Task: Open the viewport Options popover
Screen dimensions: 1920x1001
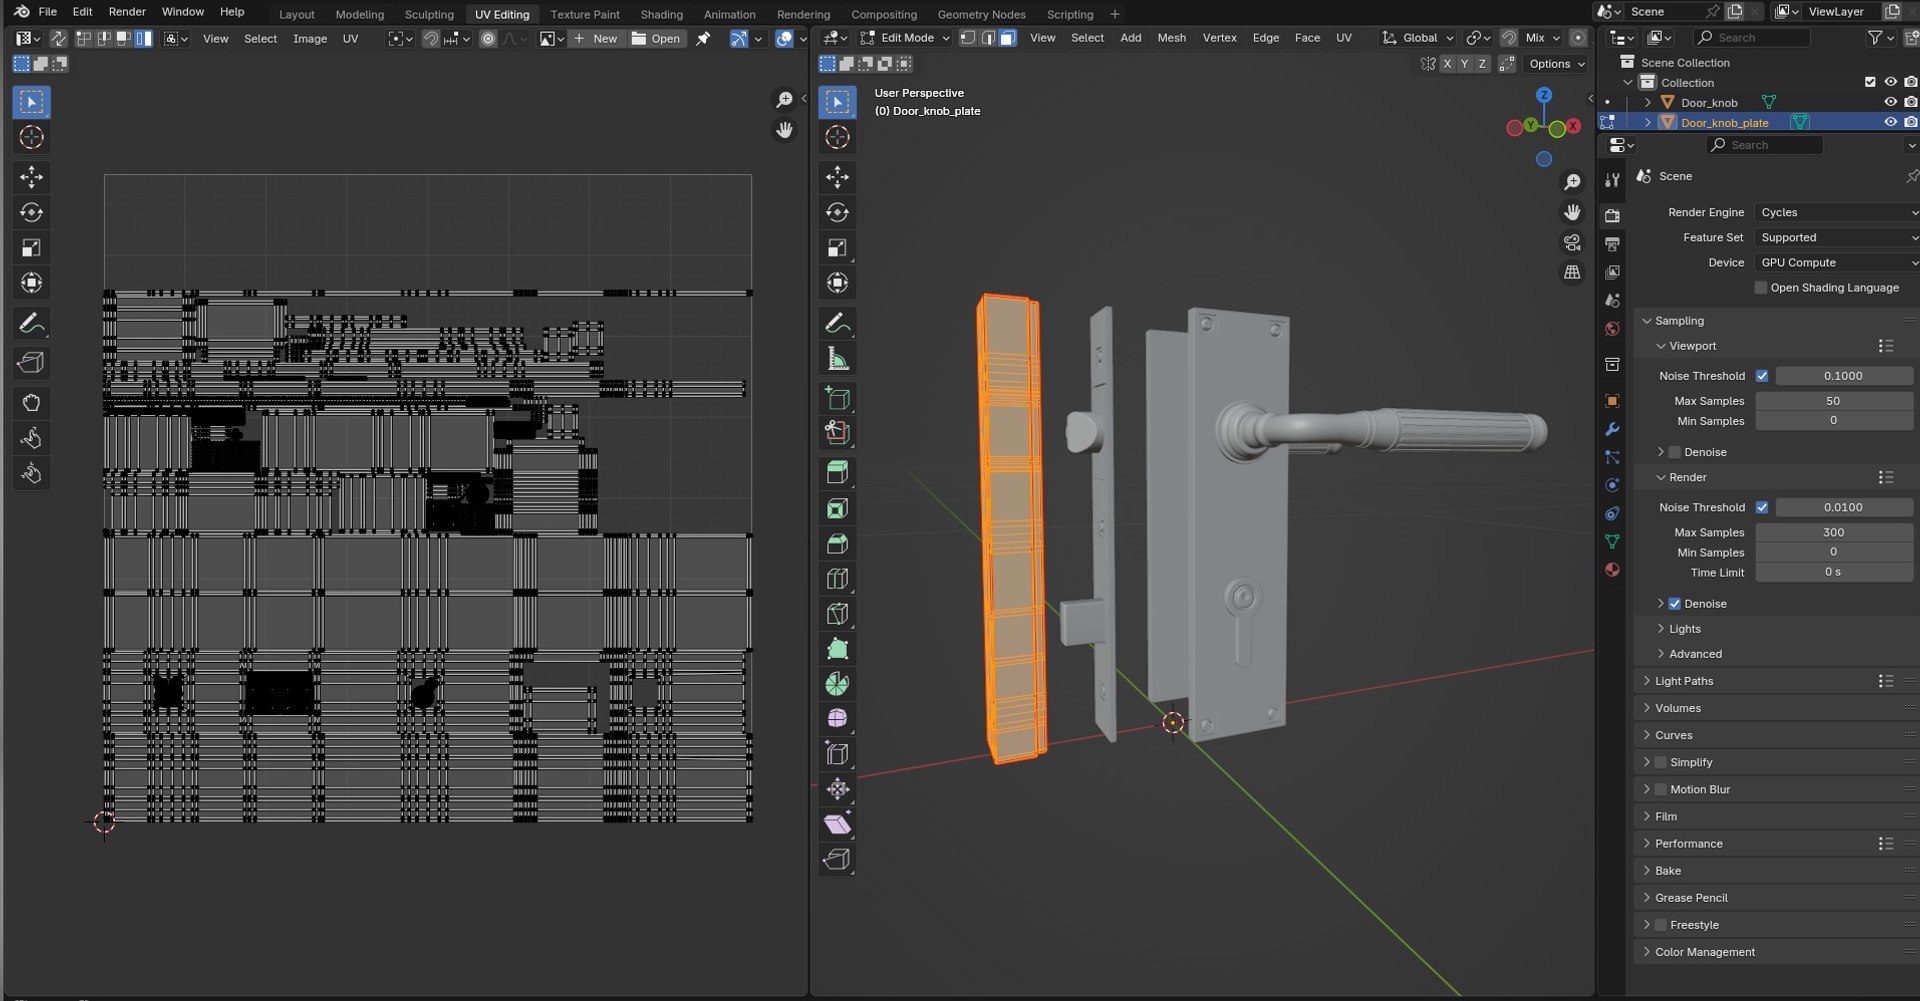Action: tap(1556, 64)
